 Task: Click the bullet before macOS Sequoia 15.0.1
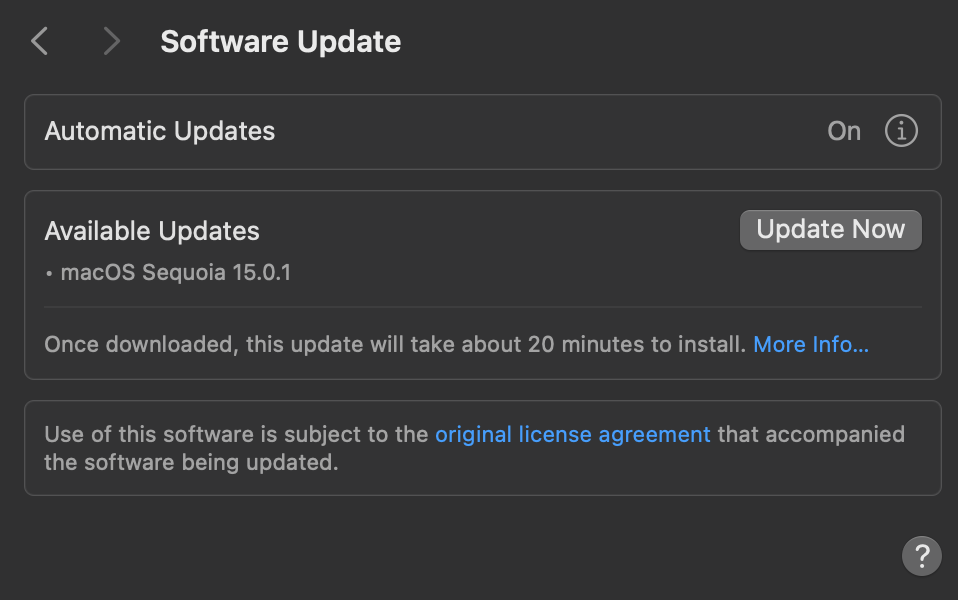tap(50, 273)
